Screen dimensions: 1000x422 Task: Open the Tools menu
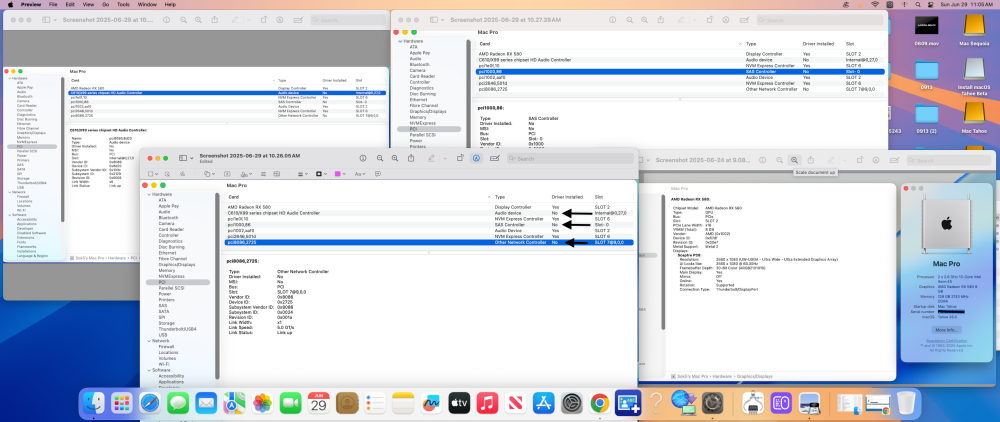pyautogui.click(x=122, y=4)
